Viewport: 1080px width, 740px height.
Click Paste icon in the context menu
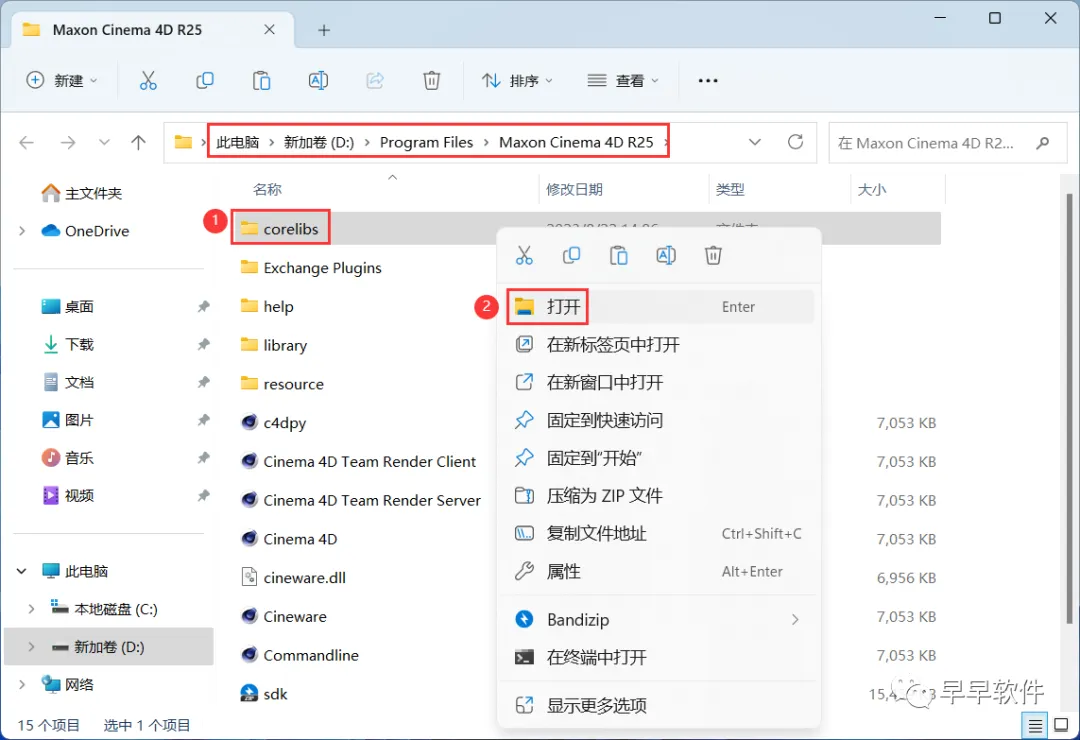point(619,256)
